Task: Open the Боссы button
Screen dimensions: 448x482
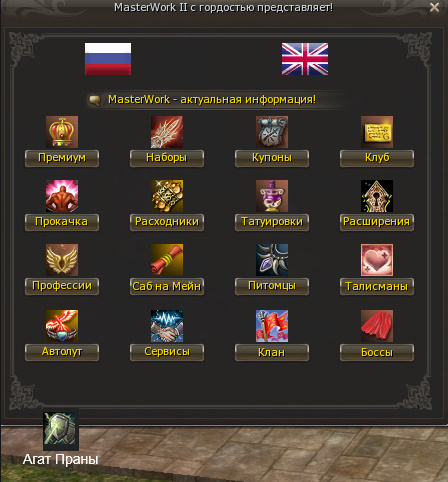Action: click(x=377, y=352)
